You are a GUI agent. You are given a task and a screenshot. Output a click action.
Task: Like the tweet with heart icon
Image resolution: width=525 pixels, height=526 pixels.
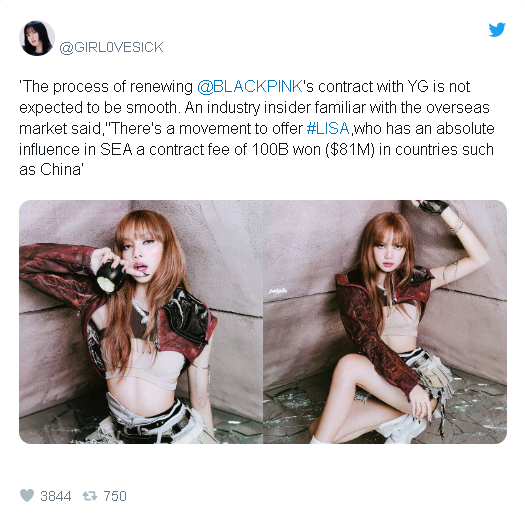(x=27, y=495)
